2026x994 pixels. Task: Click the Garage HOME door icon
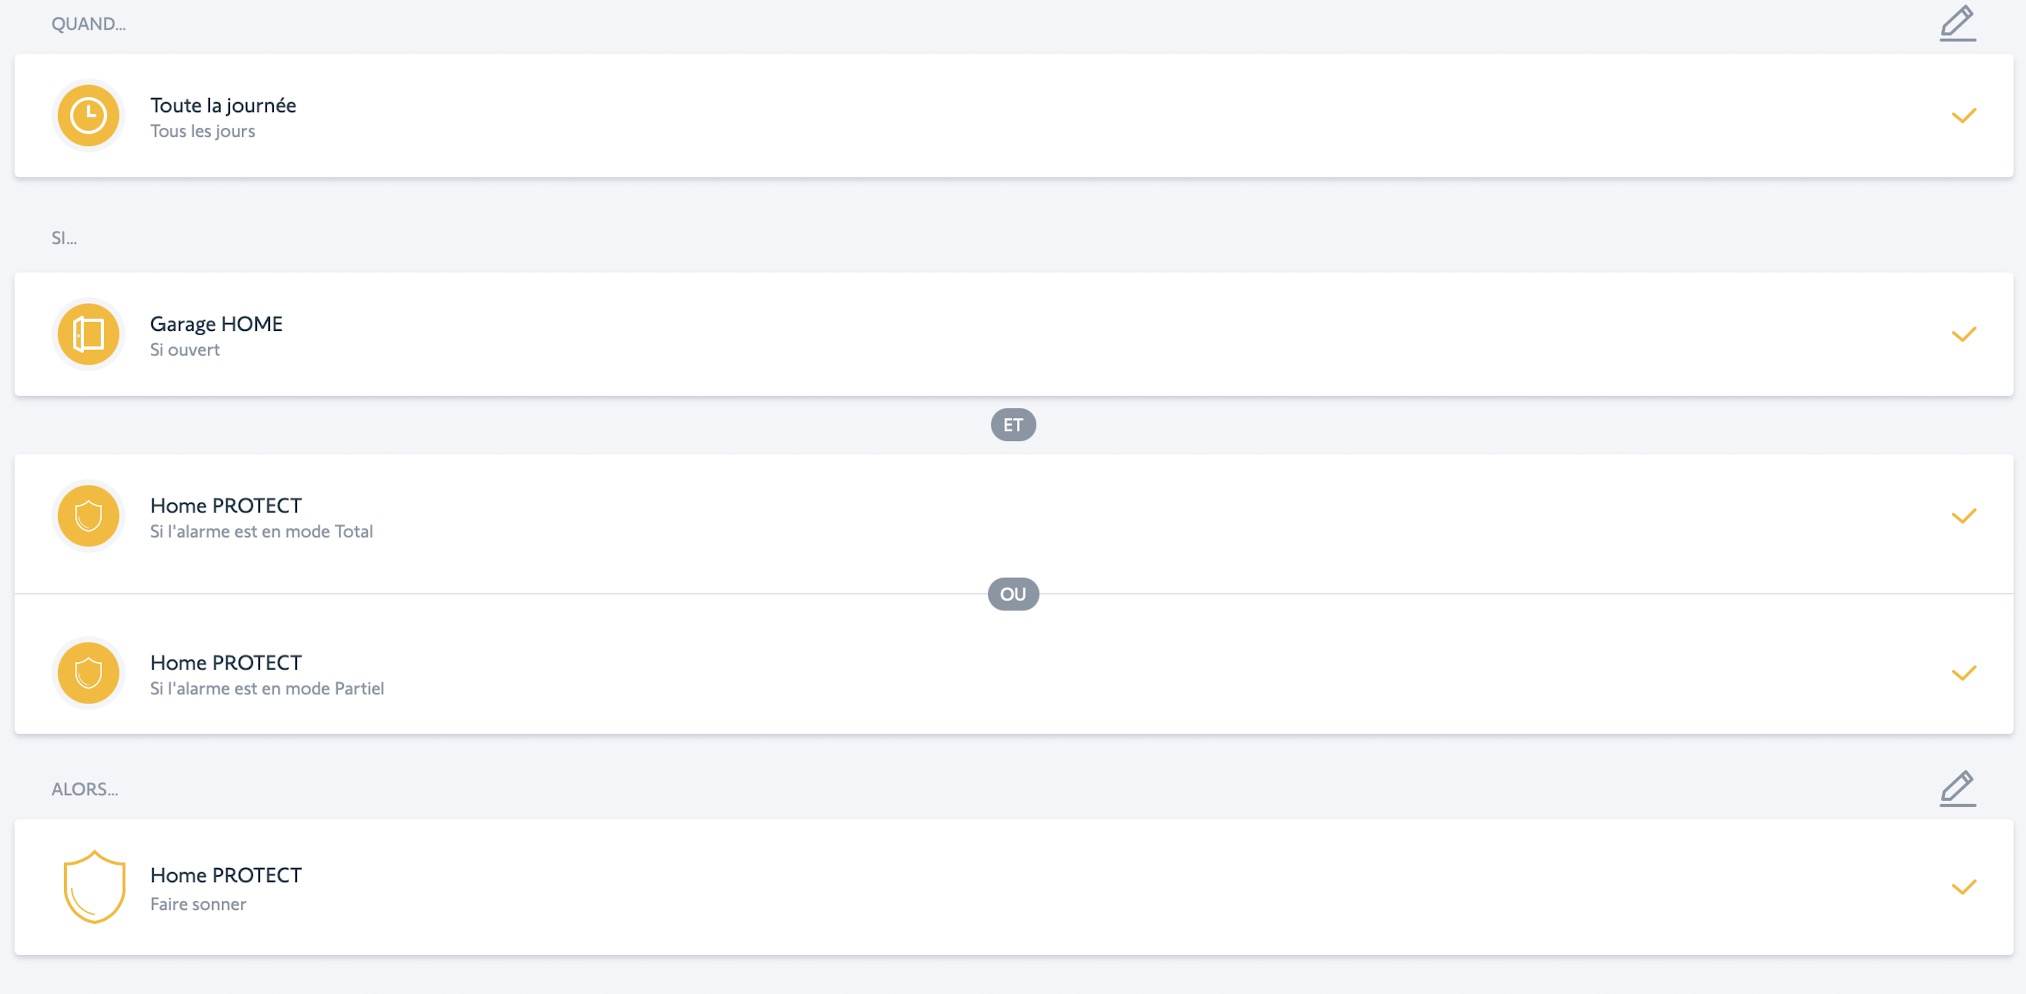point(89,334)
